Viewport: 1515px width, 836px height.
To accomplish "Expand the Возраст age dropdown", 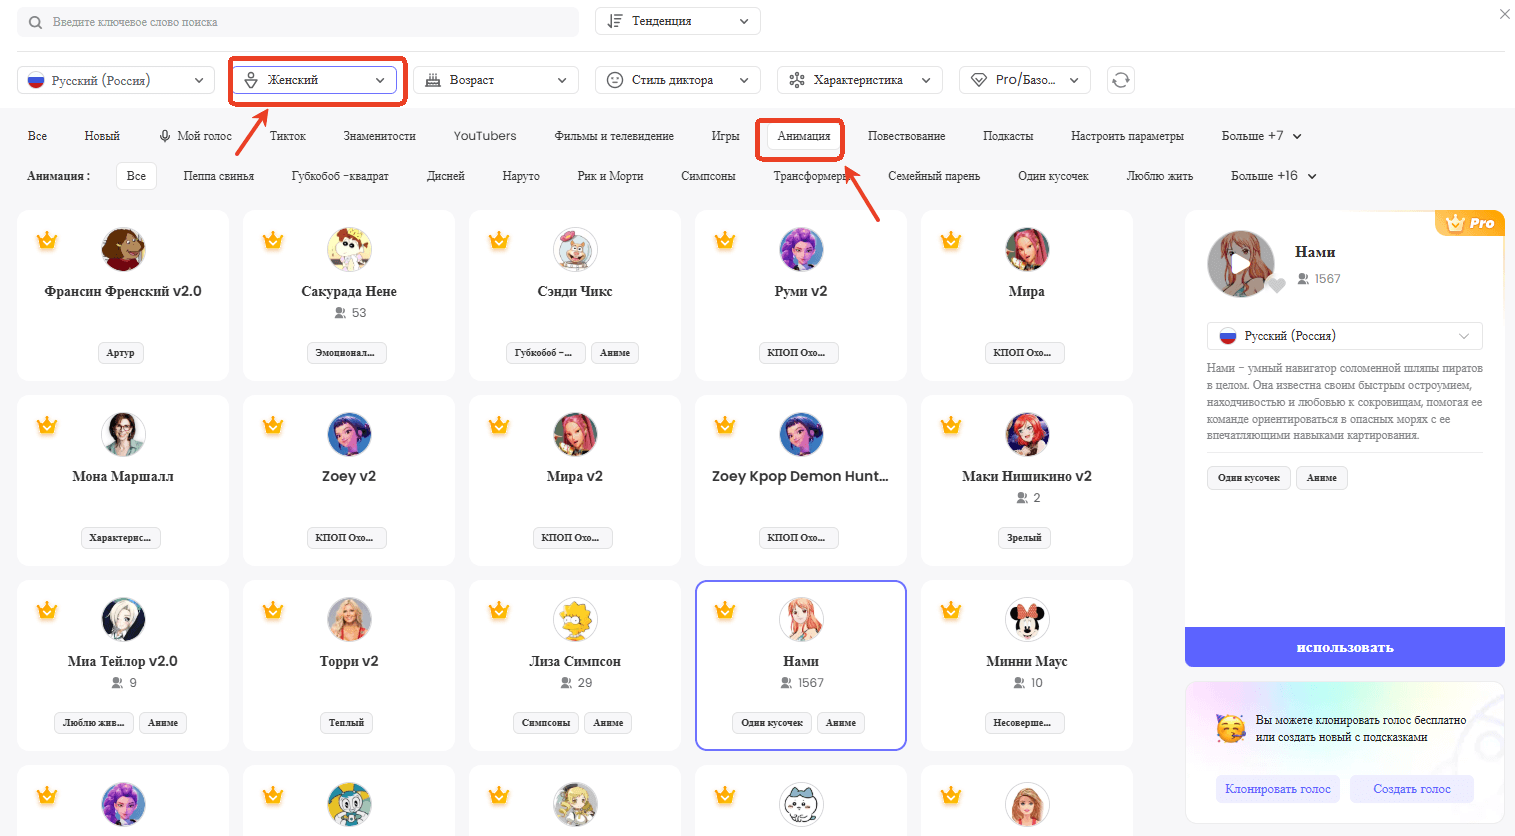I will [x=496, y=80].
